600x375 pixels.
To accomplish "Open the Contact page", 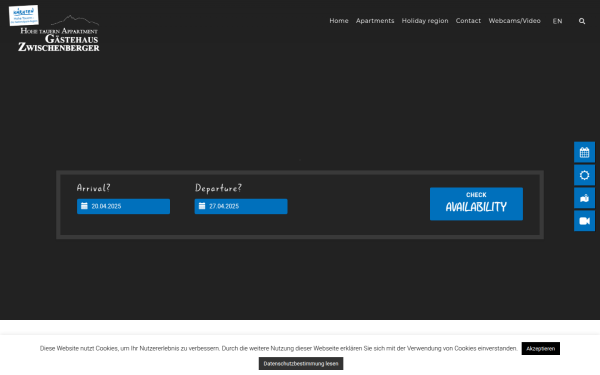I will (x=468, y=21).
